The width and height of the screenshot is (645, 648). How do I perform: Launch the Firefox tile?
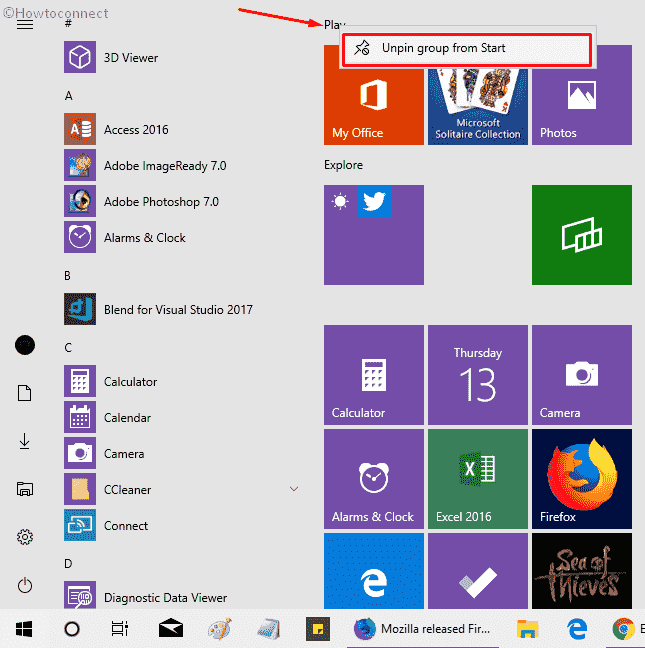pyautogui.click(x=582, y=479)
